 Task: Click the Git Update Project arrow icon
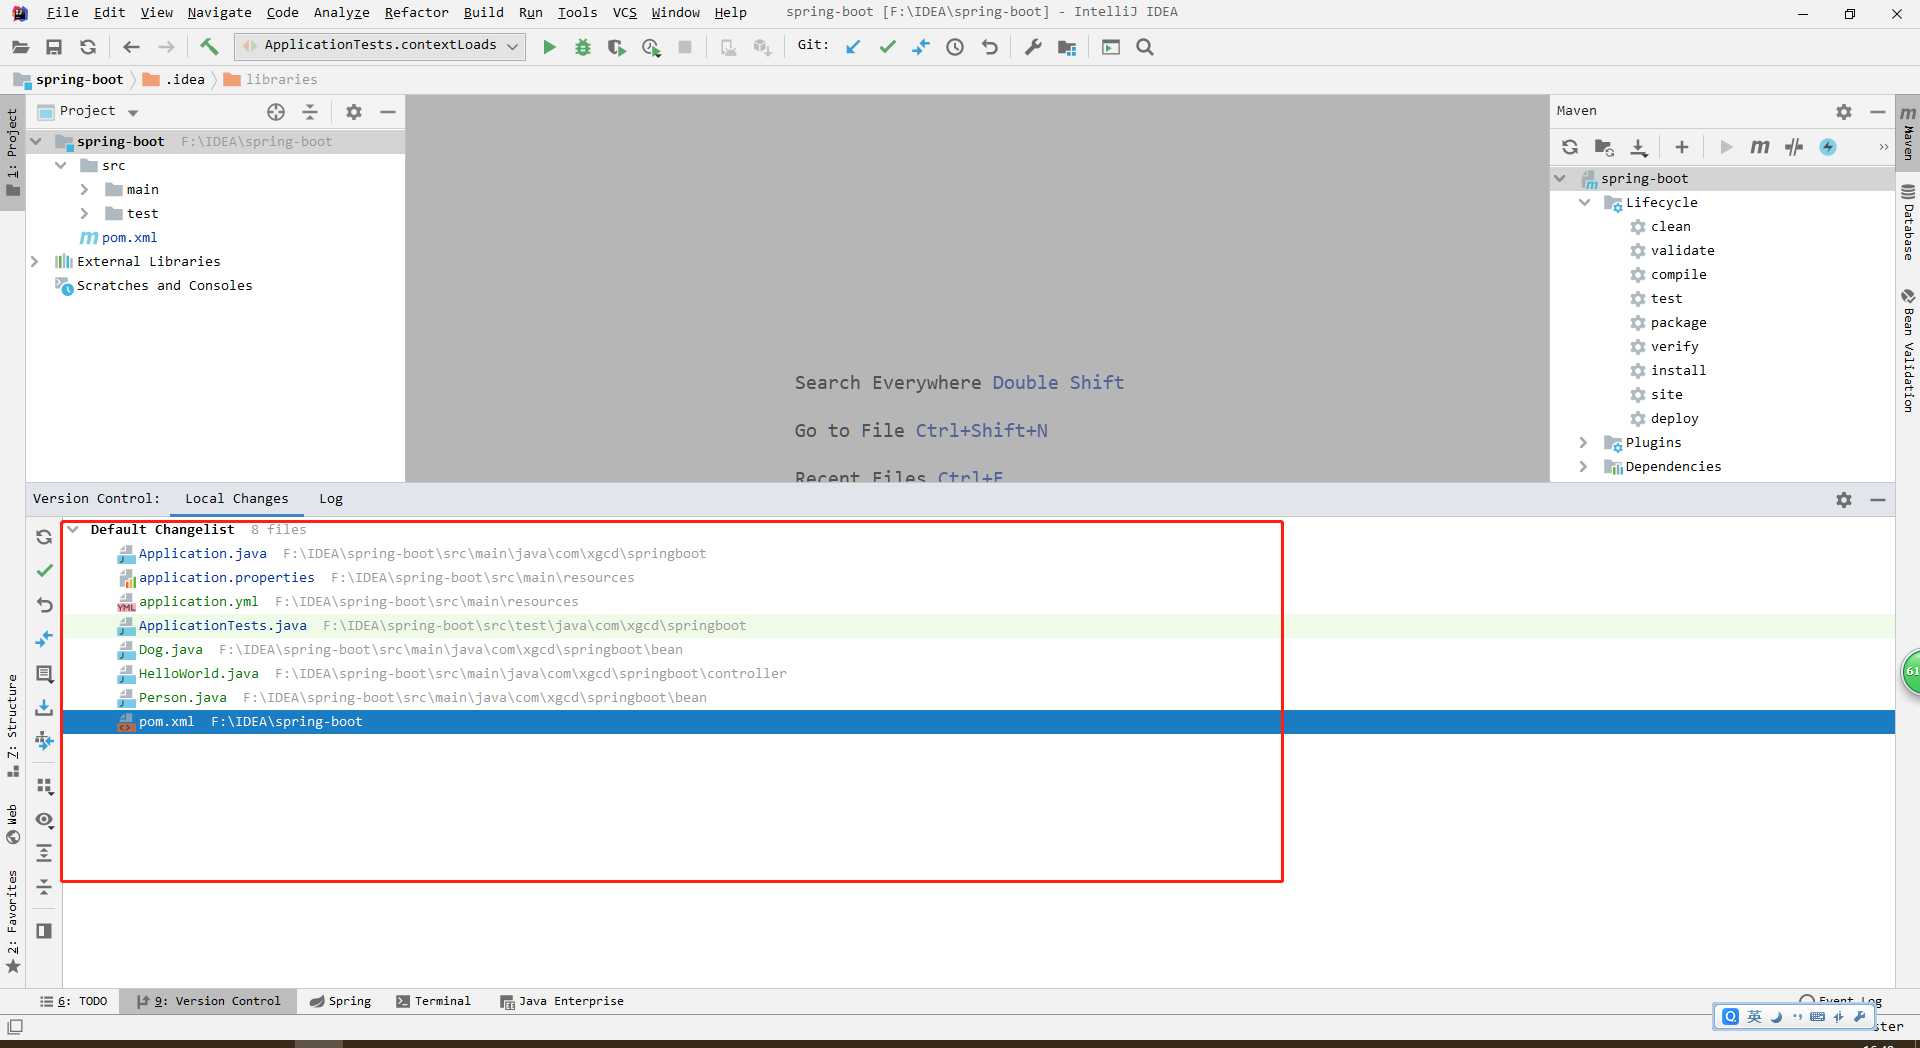(853, 47)
